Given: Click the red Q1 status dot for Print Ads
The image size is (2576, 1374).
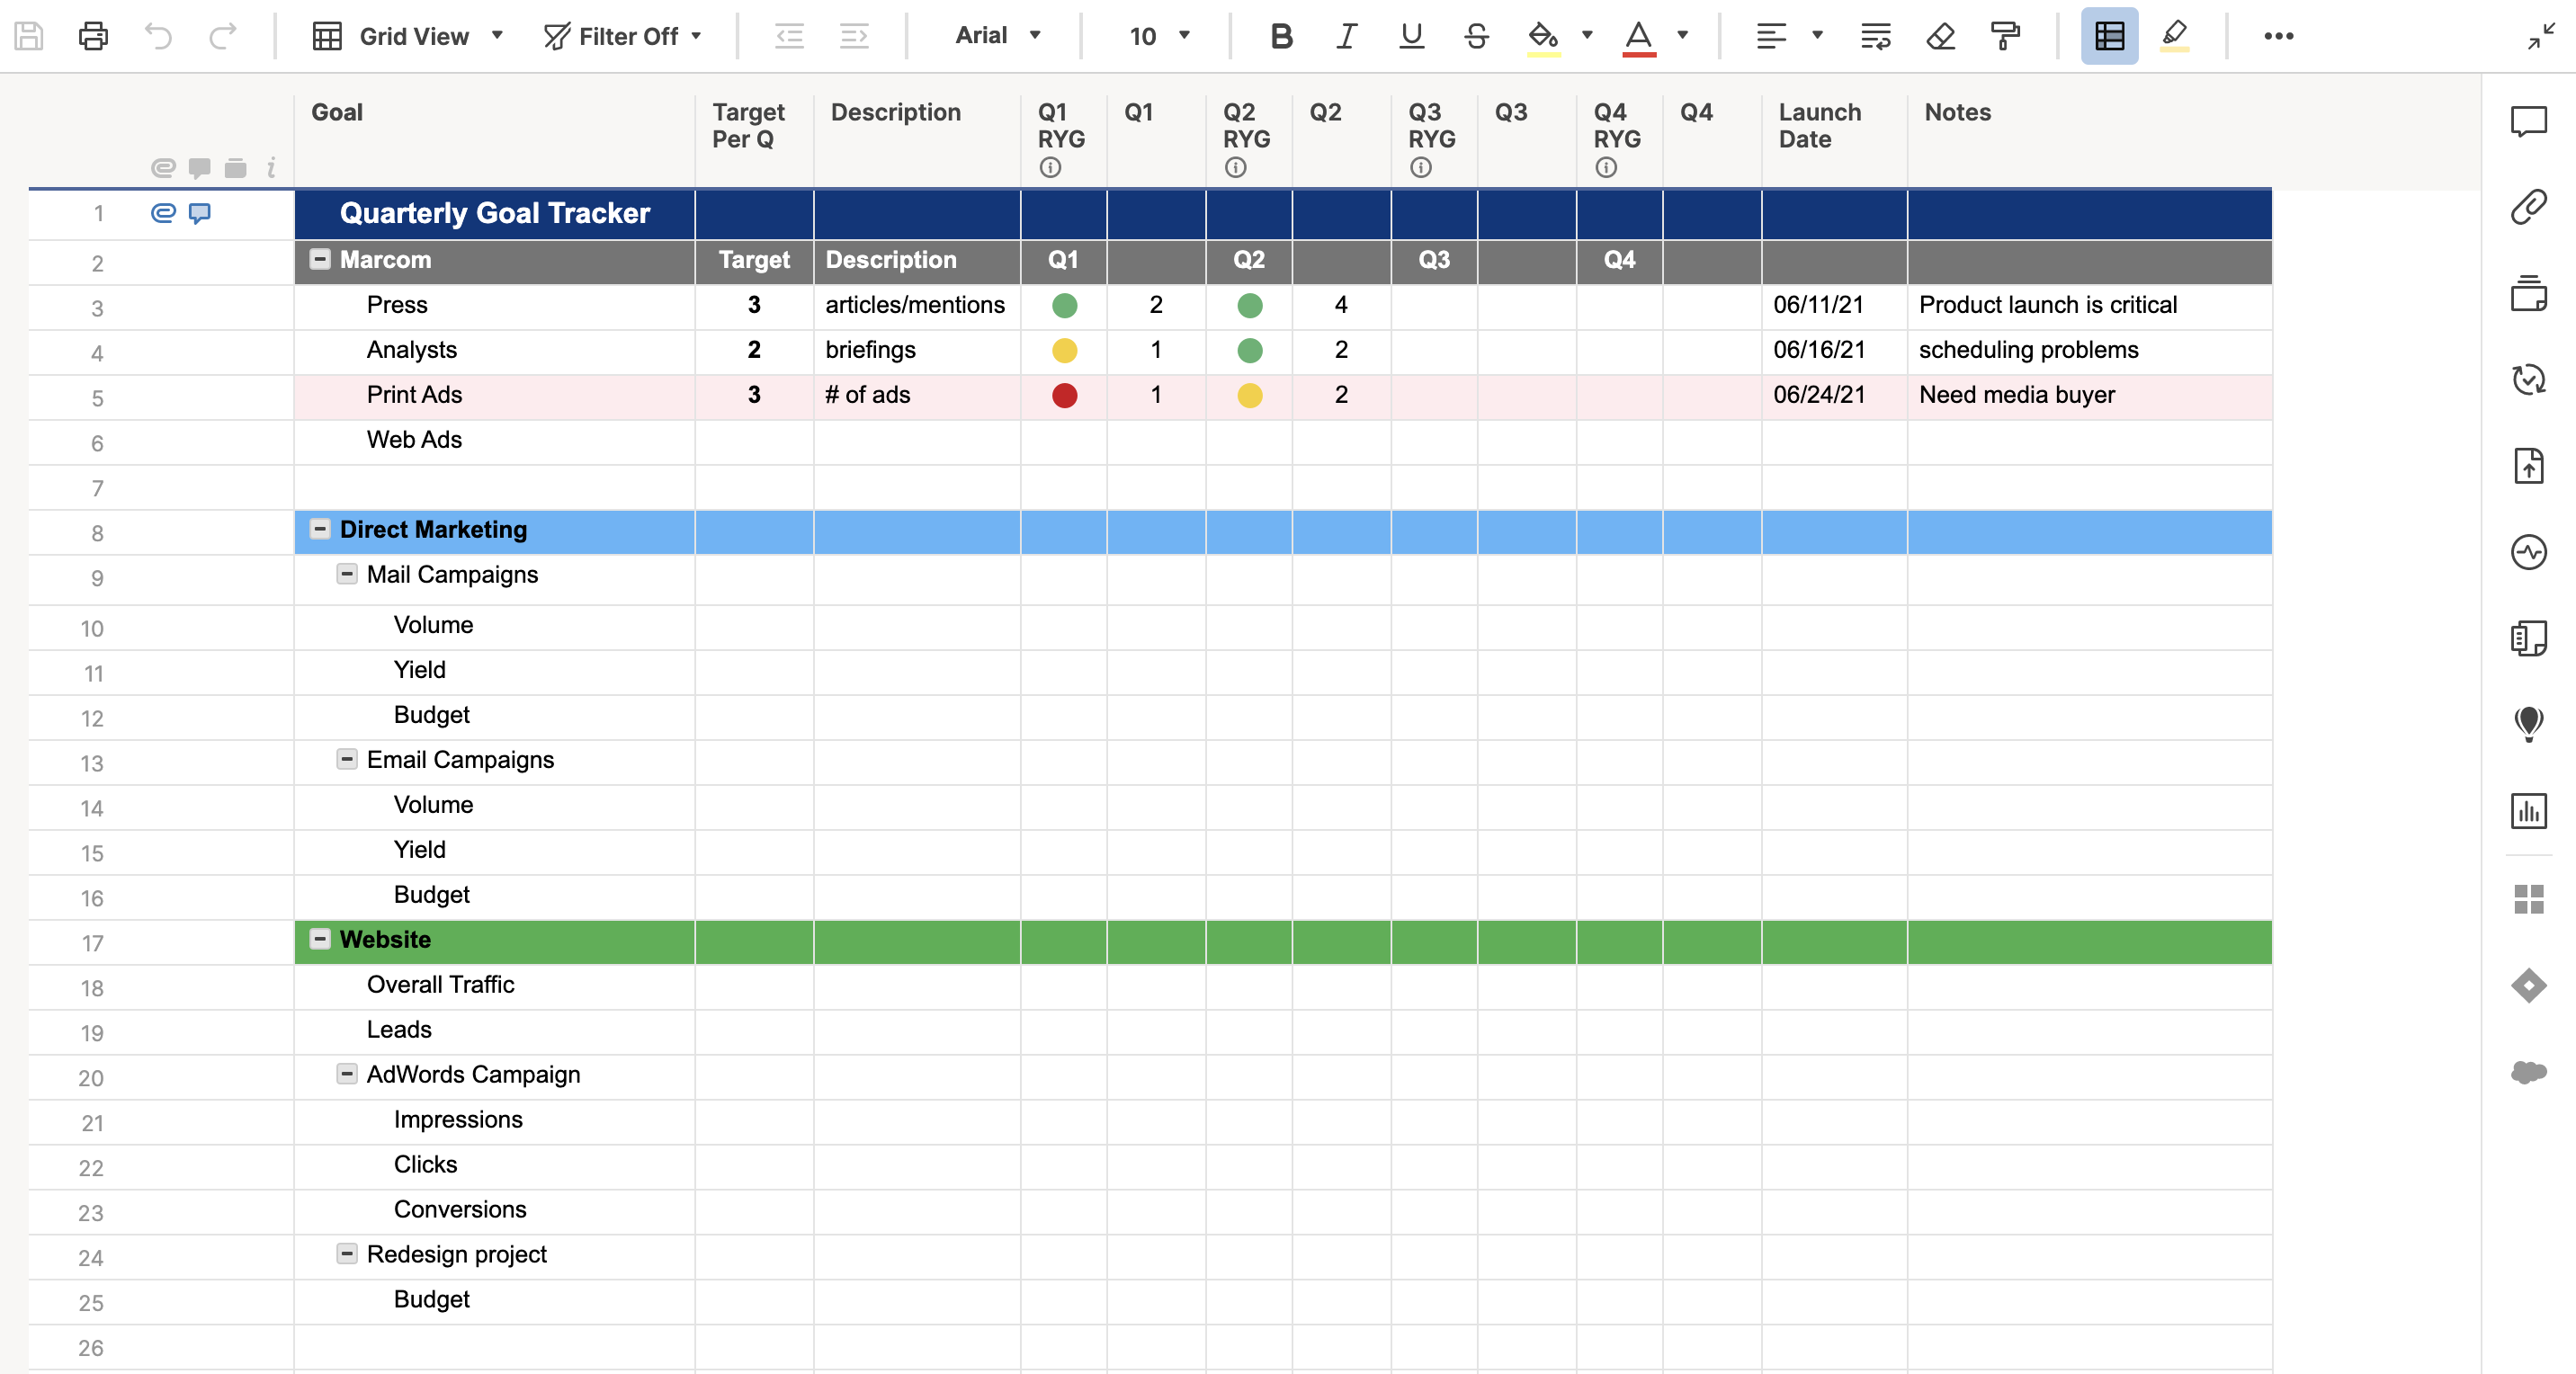Looking at the screenshot, I should [1064, 395].
